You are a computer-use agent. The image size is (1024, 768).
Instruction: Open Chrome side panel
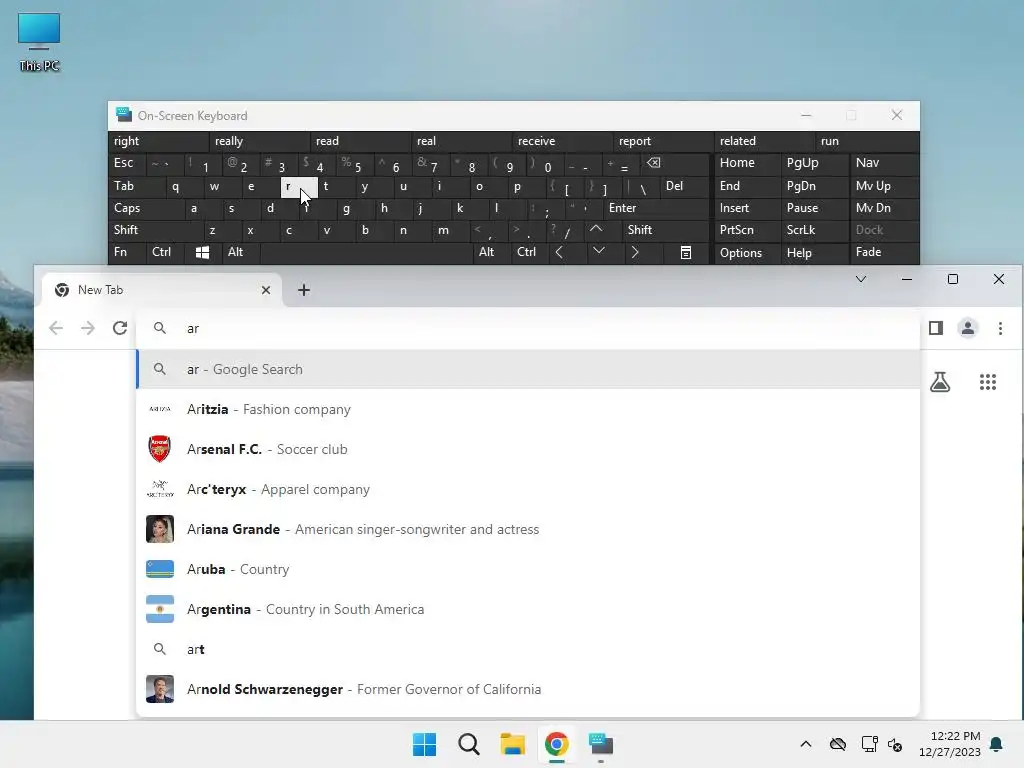(936, 328)
